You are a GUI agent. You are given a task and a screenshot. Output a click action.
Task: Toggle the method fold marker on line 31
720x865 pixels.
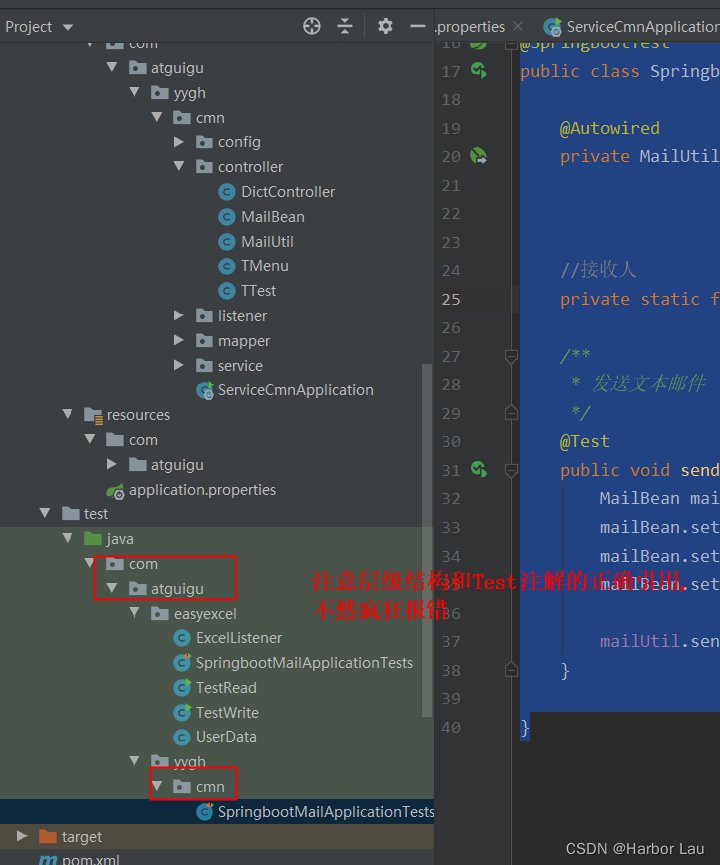pos(511,470)
